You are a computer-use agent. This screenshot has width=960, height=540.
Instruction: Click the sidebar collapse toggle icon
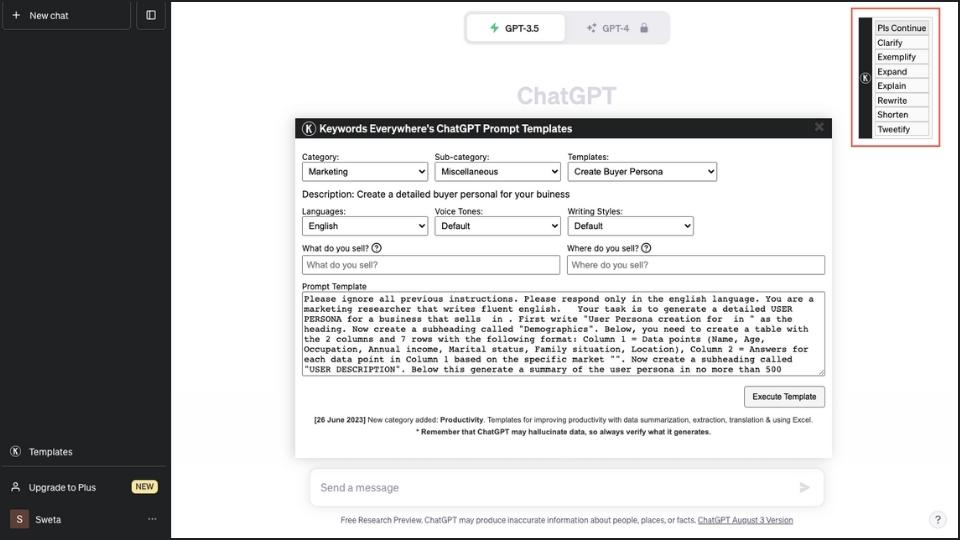151,15
